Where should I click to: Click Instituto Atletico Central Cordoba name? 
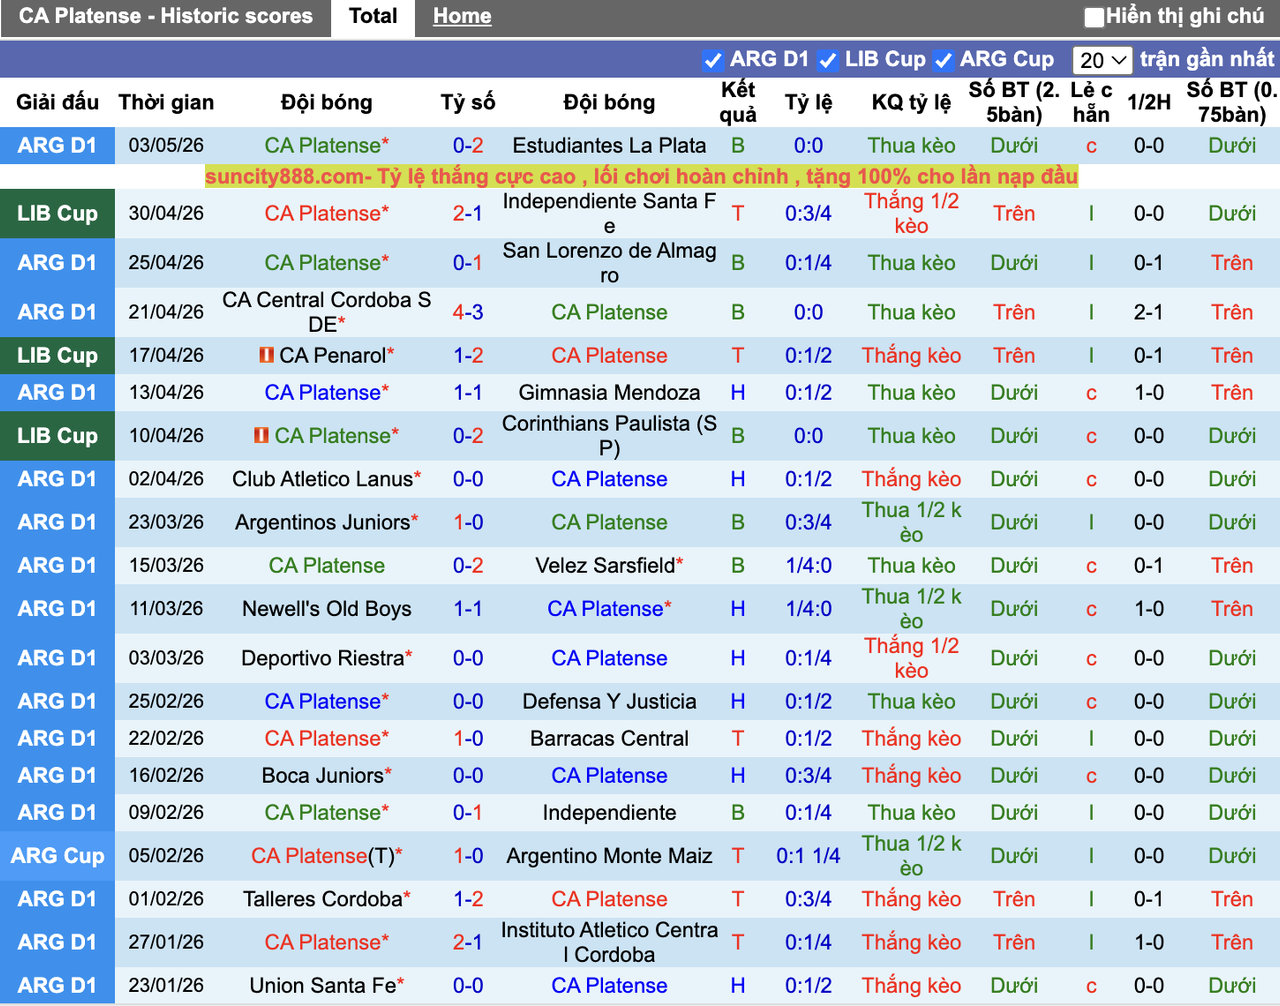[x=609, y=942]
